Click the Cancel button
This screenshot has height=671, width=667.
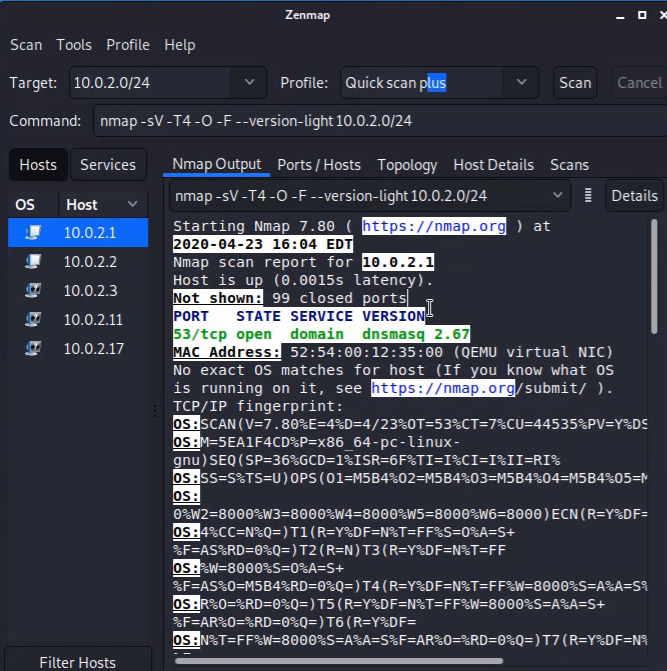point(639,83)
